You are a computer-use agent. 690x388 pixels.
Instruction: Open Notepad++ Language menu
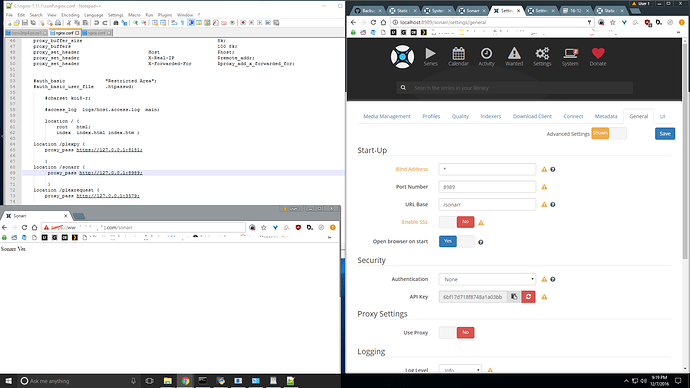[93, 15]
